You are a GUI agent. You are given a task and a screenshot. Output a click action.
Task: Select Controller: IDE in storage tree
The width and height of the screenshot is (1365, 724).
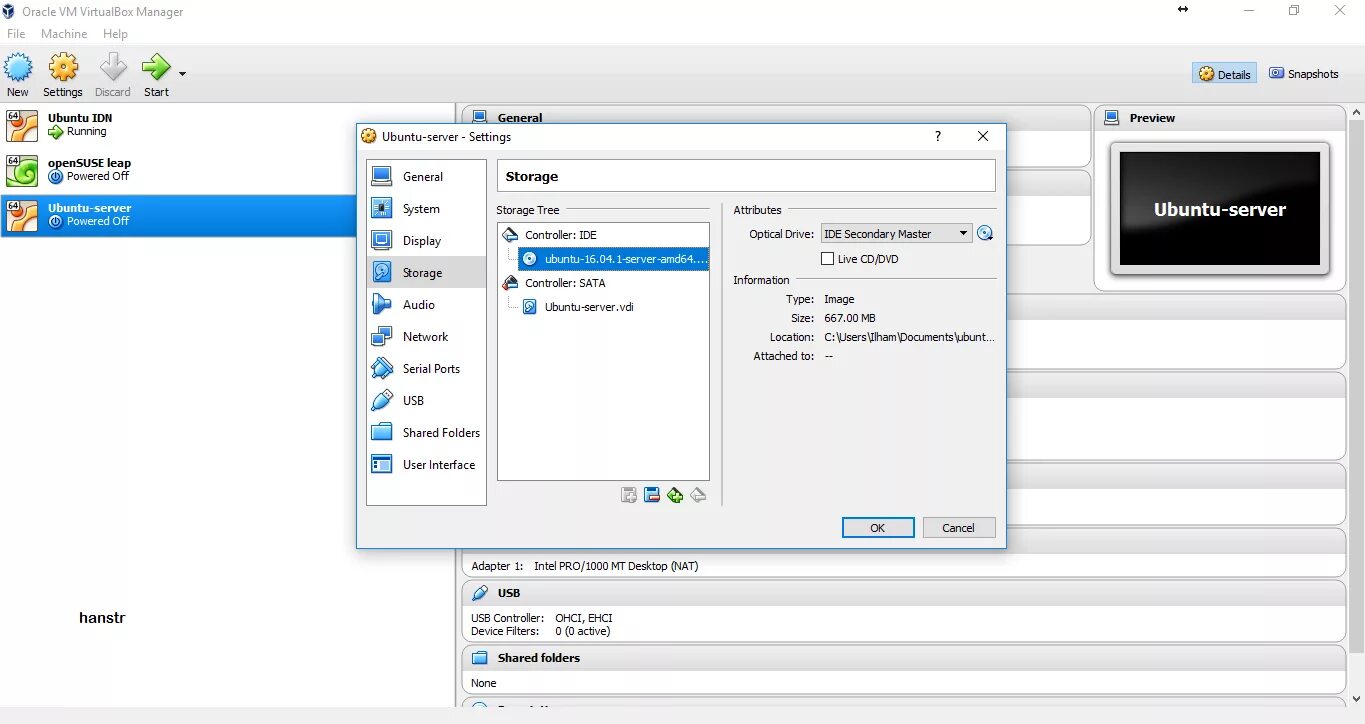[x=603, y=235]
